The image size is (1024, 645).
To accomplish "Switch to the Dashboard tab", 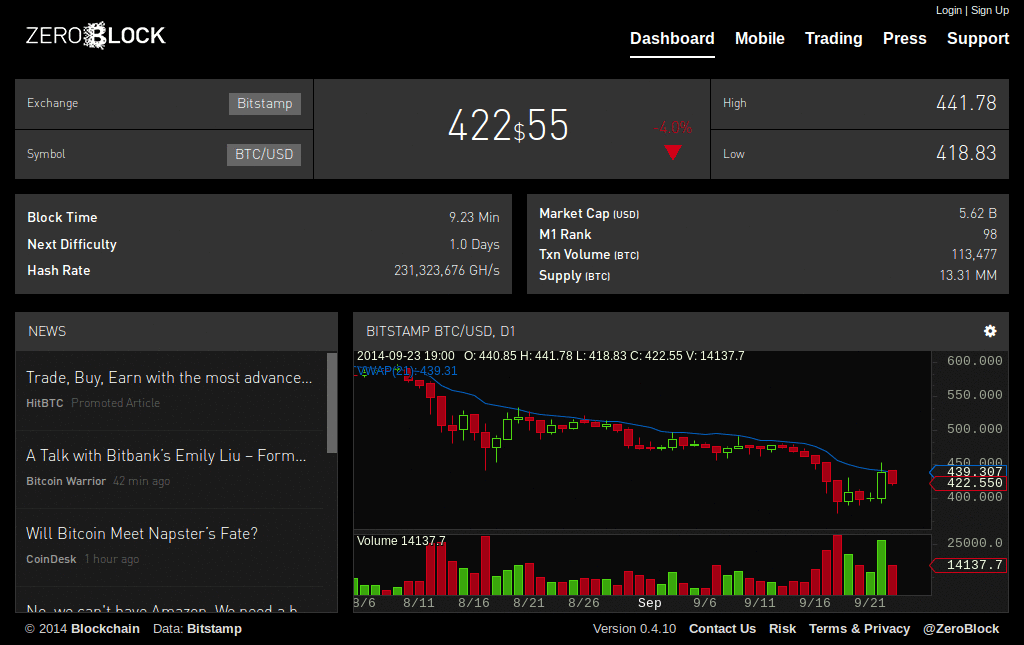I will (672, 39).
